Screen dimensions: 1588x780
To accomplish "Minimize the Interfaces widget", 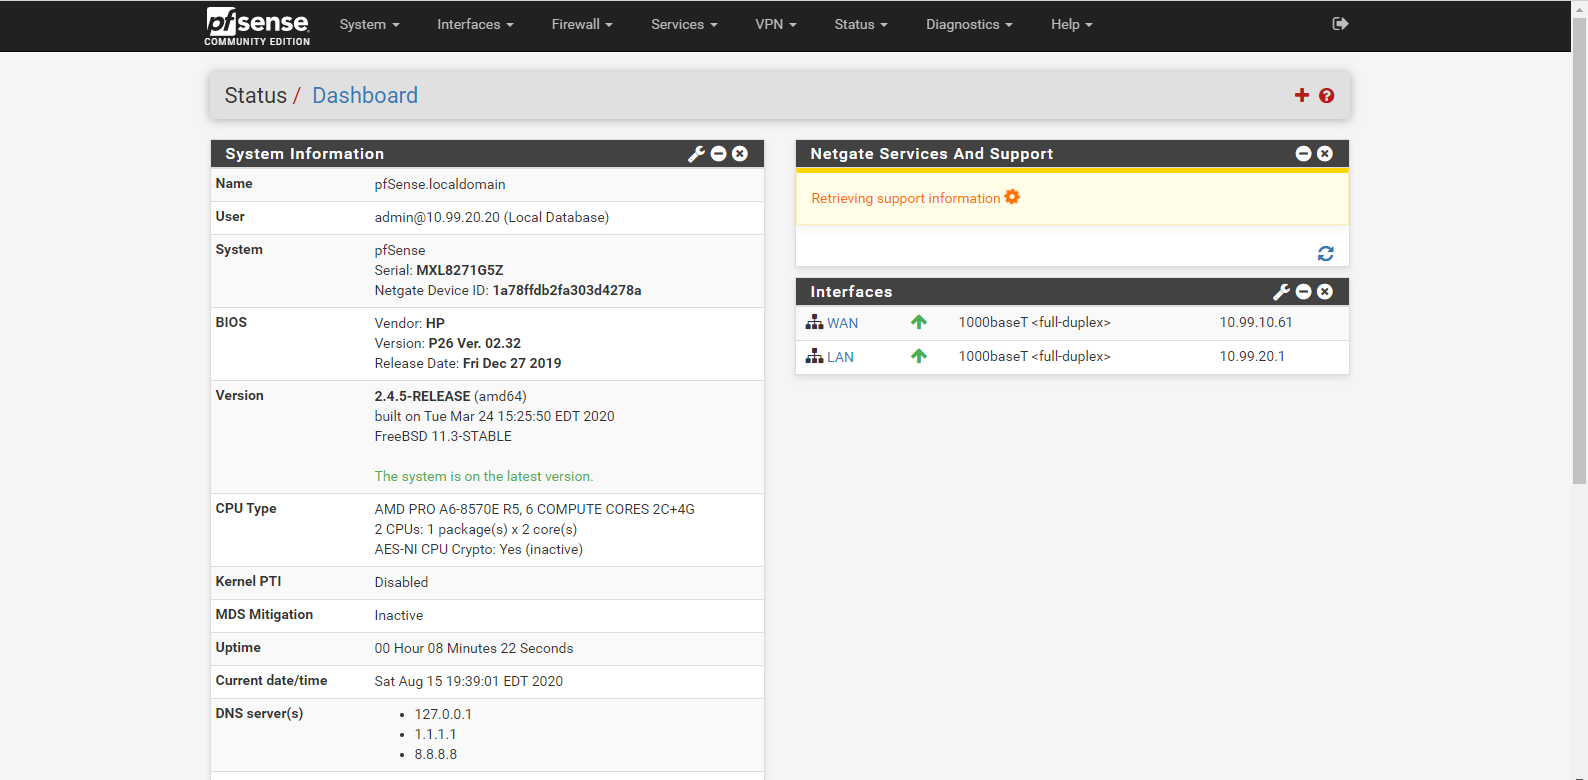I will tap(1303, 292).
